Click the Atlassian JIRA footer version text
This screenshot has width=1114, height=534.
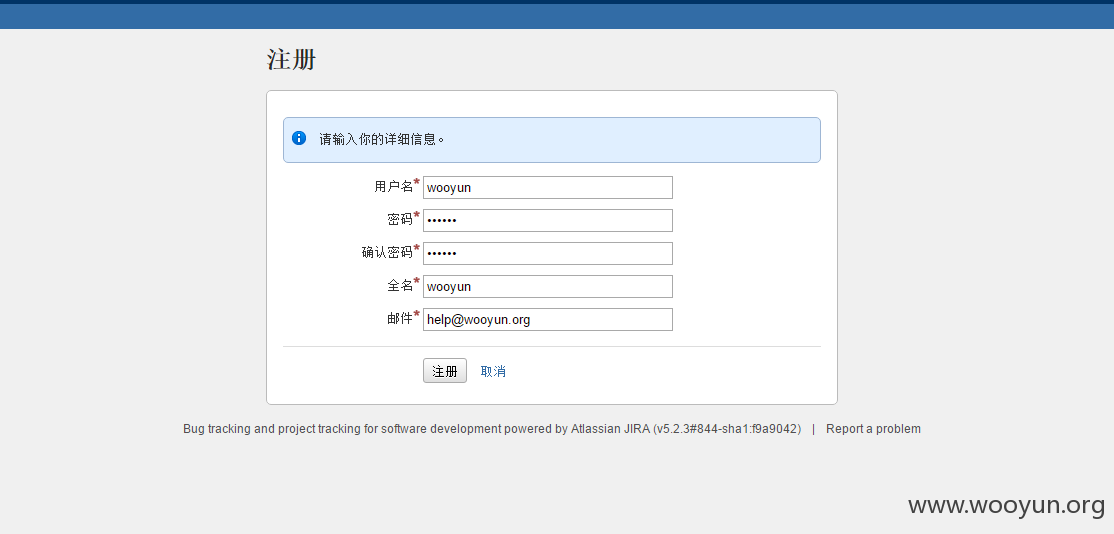pos(686,429)
